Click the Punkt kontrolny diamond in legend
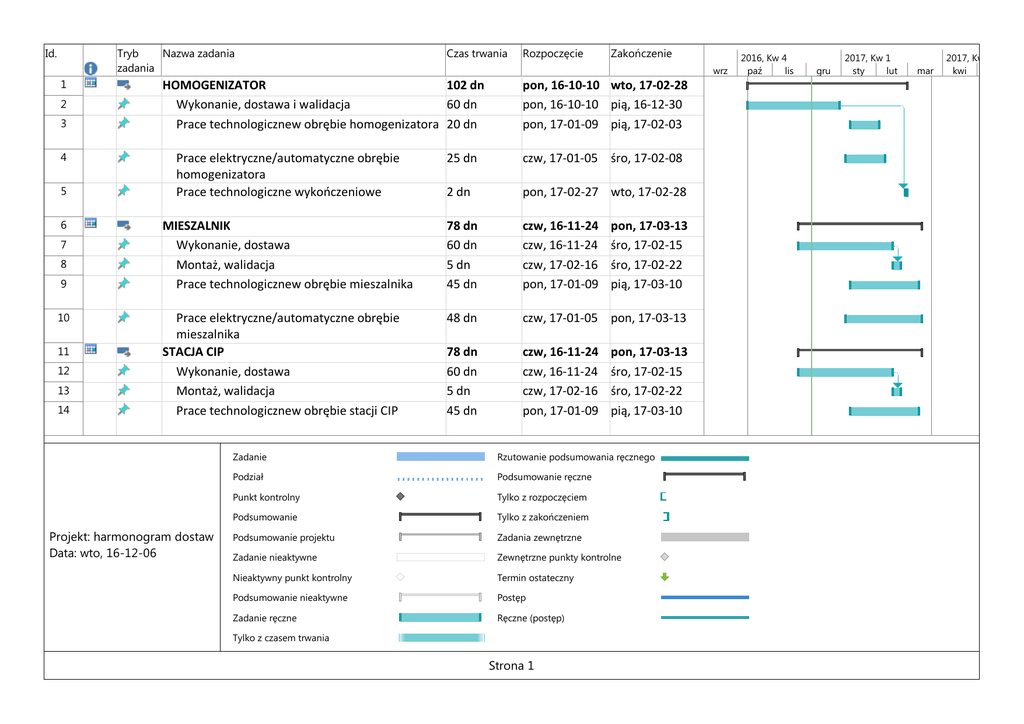The height and width of the screenshot is (724, 1024). [x=400, y=497]
